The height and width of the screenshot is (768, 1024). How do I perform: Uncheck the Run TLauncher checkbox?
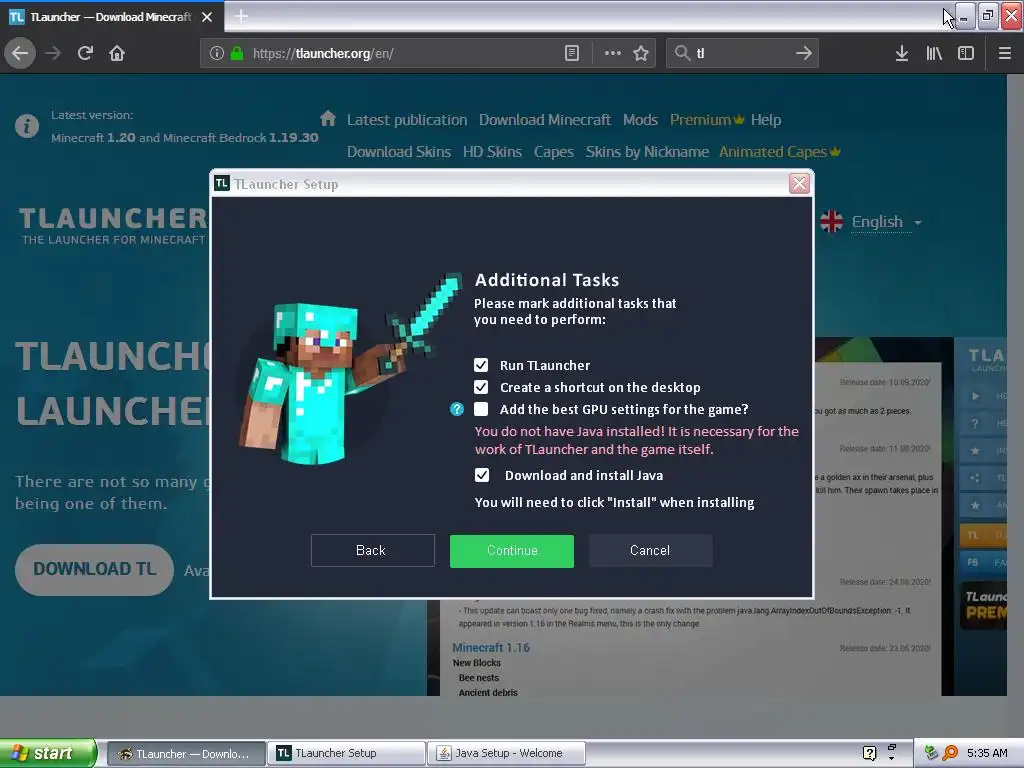pos(481,365)
